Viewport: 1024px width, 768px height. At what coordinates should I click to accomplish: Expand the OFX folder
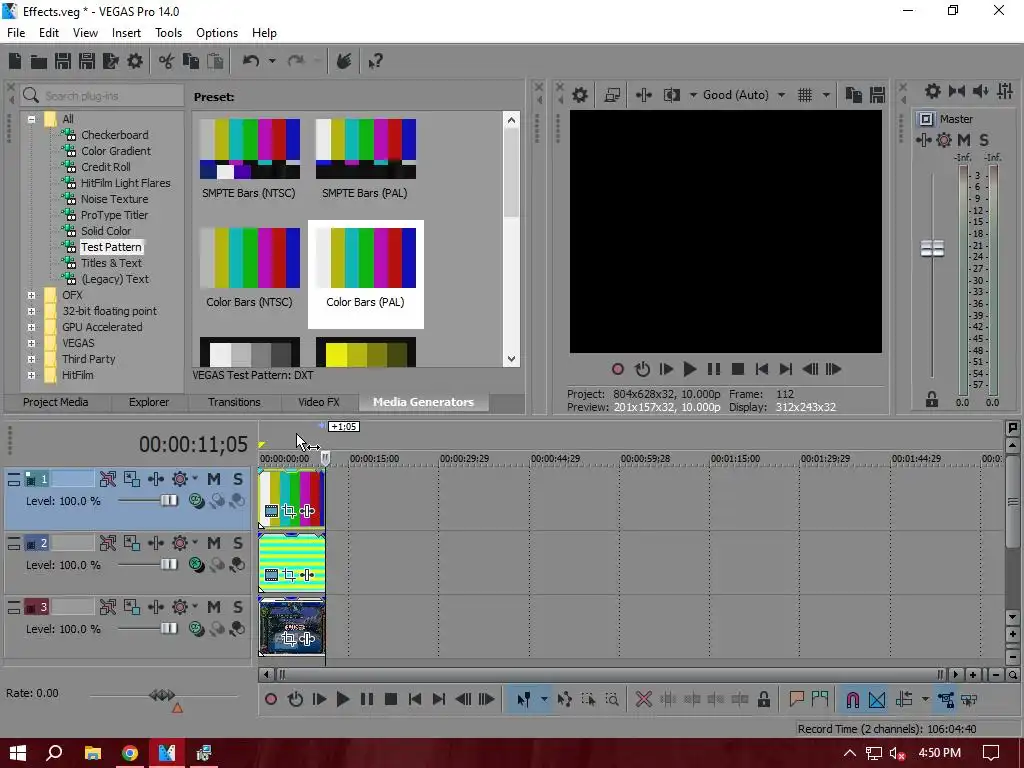pyautogui.click(x=31, y=295)
